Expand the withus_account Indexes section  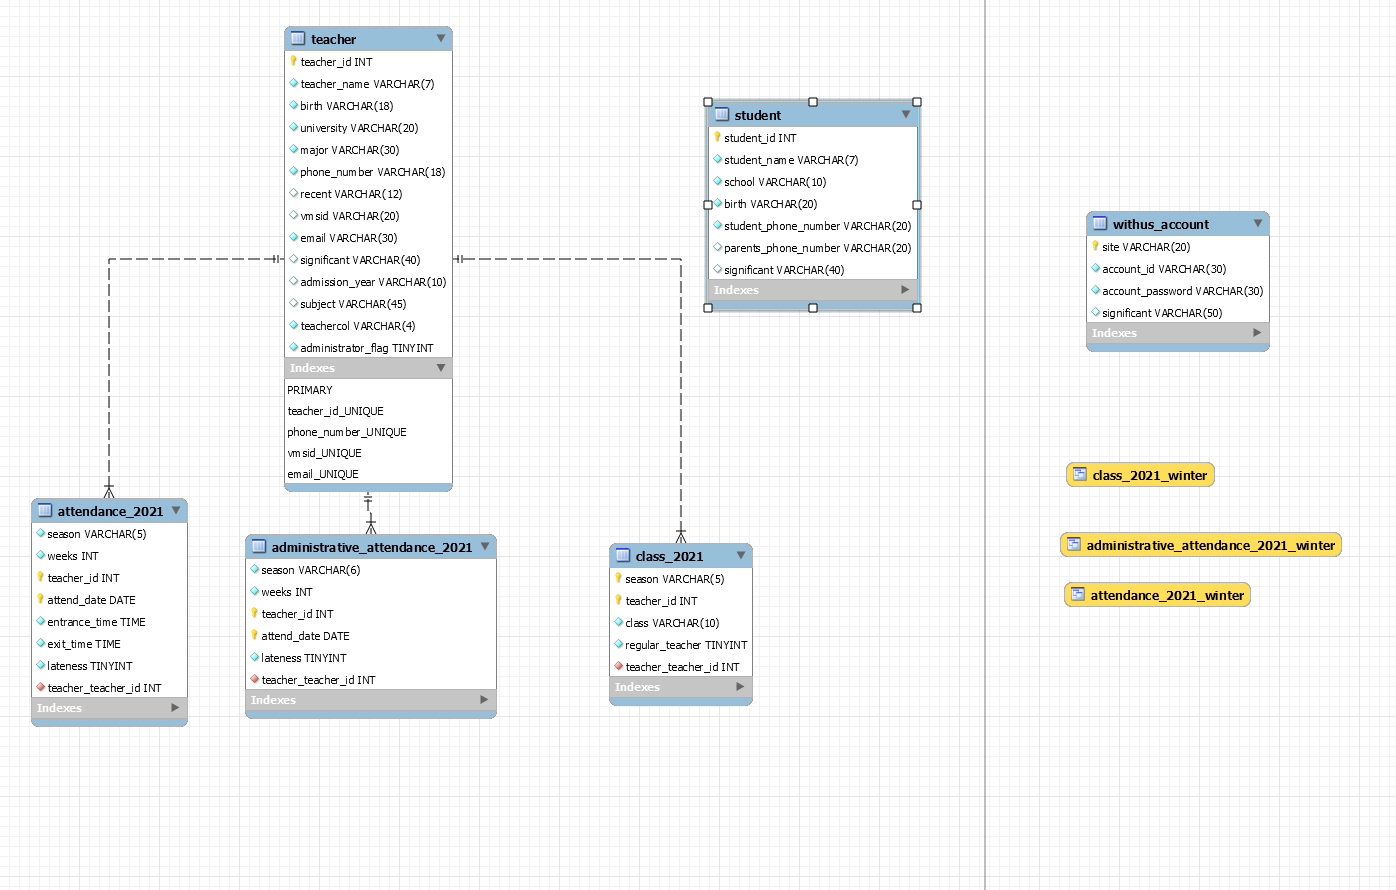tap(1257, 333)
